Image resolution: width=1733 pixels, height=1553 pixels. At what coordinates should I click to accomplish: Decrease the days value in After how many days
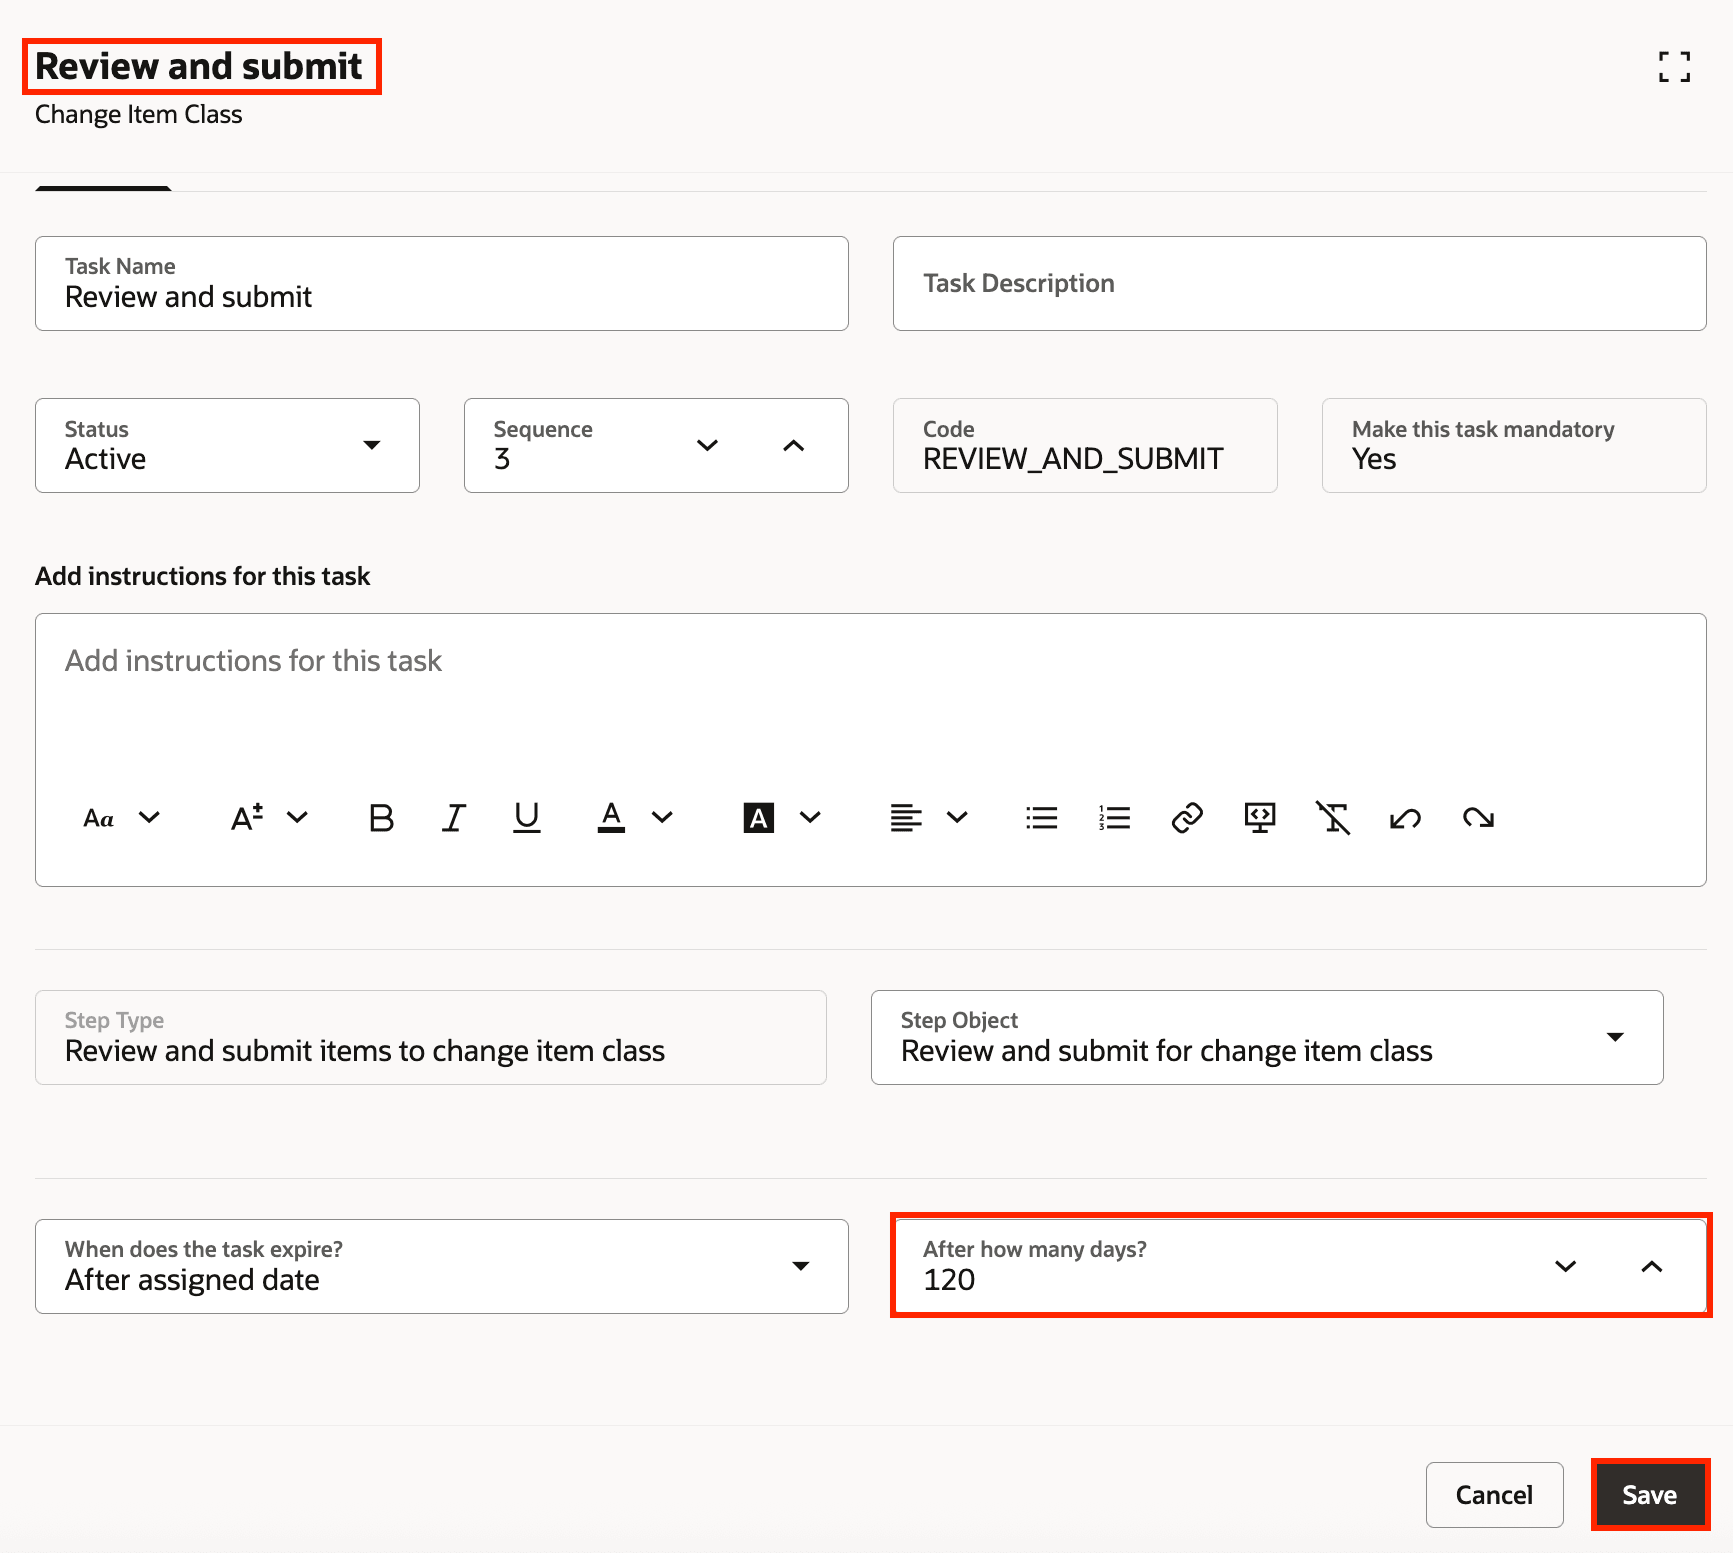pos(1566,1266)
